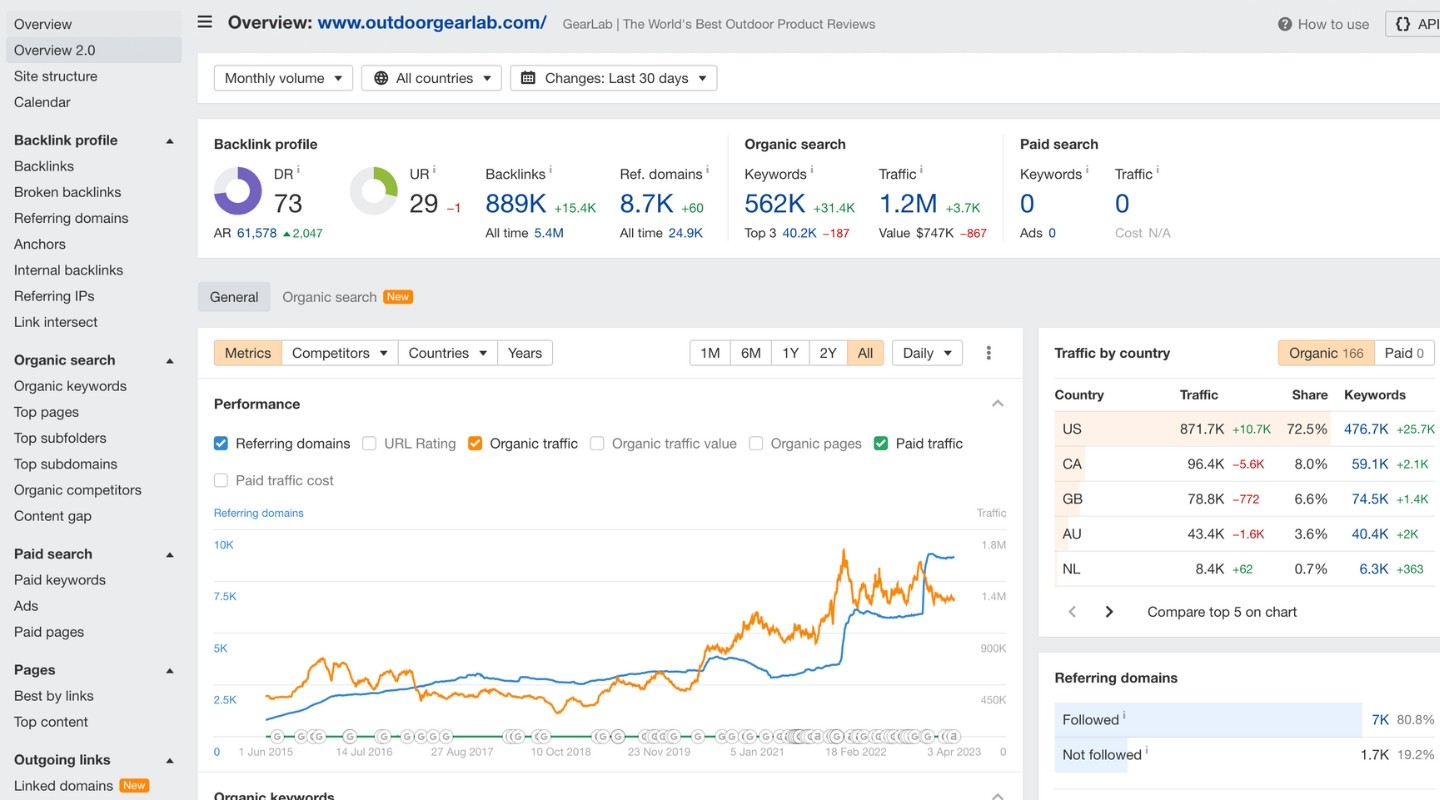Open the Changes: Last 30 days dropdown
This screenshot has height=800, width=1440.
[x=613, y=78]
